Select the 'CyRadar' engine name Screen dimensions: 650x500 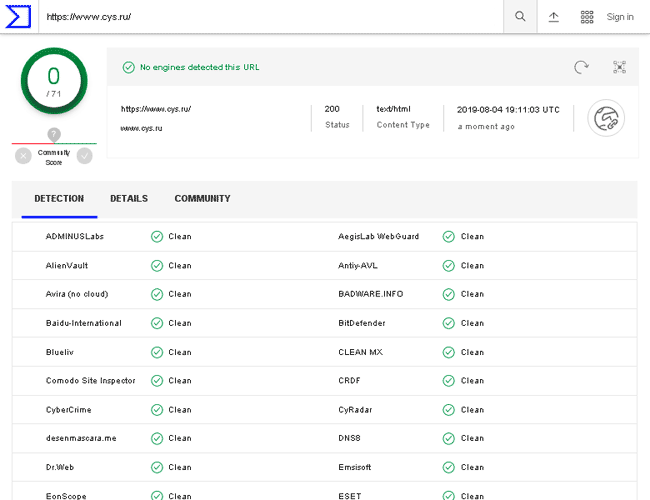355,410
